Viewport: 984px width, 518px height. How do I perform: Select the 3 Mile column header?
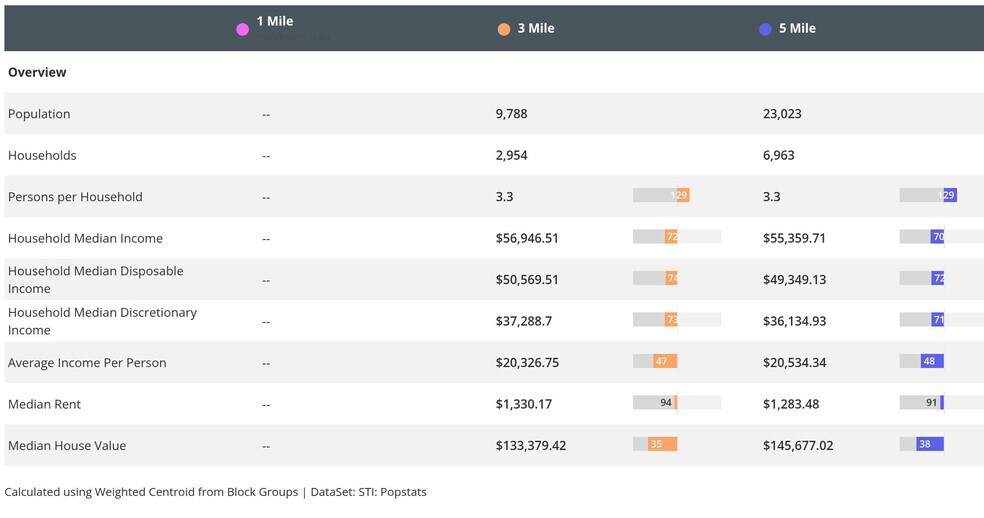point(536,29)
